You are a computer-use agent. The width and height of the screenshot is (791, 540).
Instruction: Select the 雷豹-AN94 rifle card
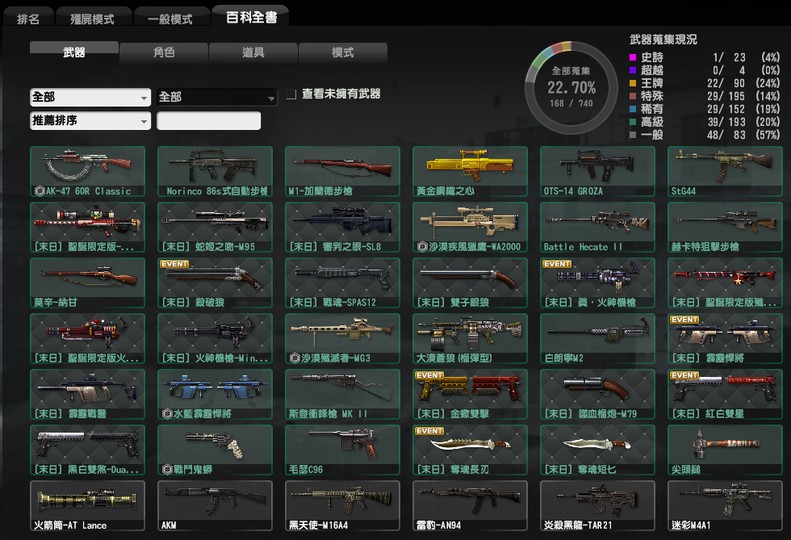tap(470, 506)
